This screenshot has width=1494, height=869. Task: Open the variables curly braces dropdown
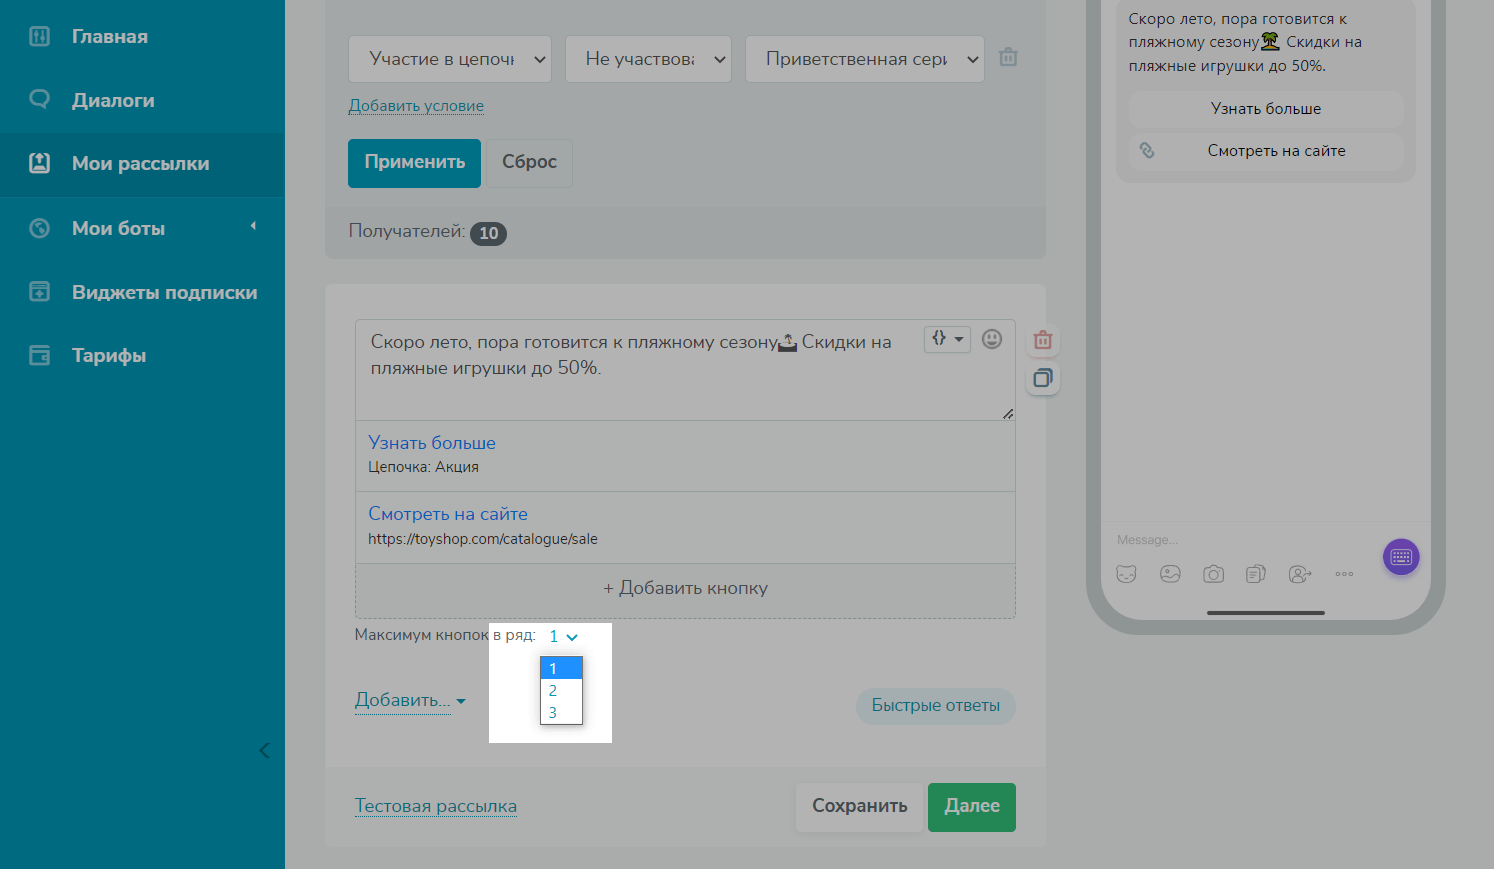(x=946, y=339)
